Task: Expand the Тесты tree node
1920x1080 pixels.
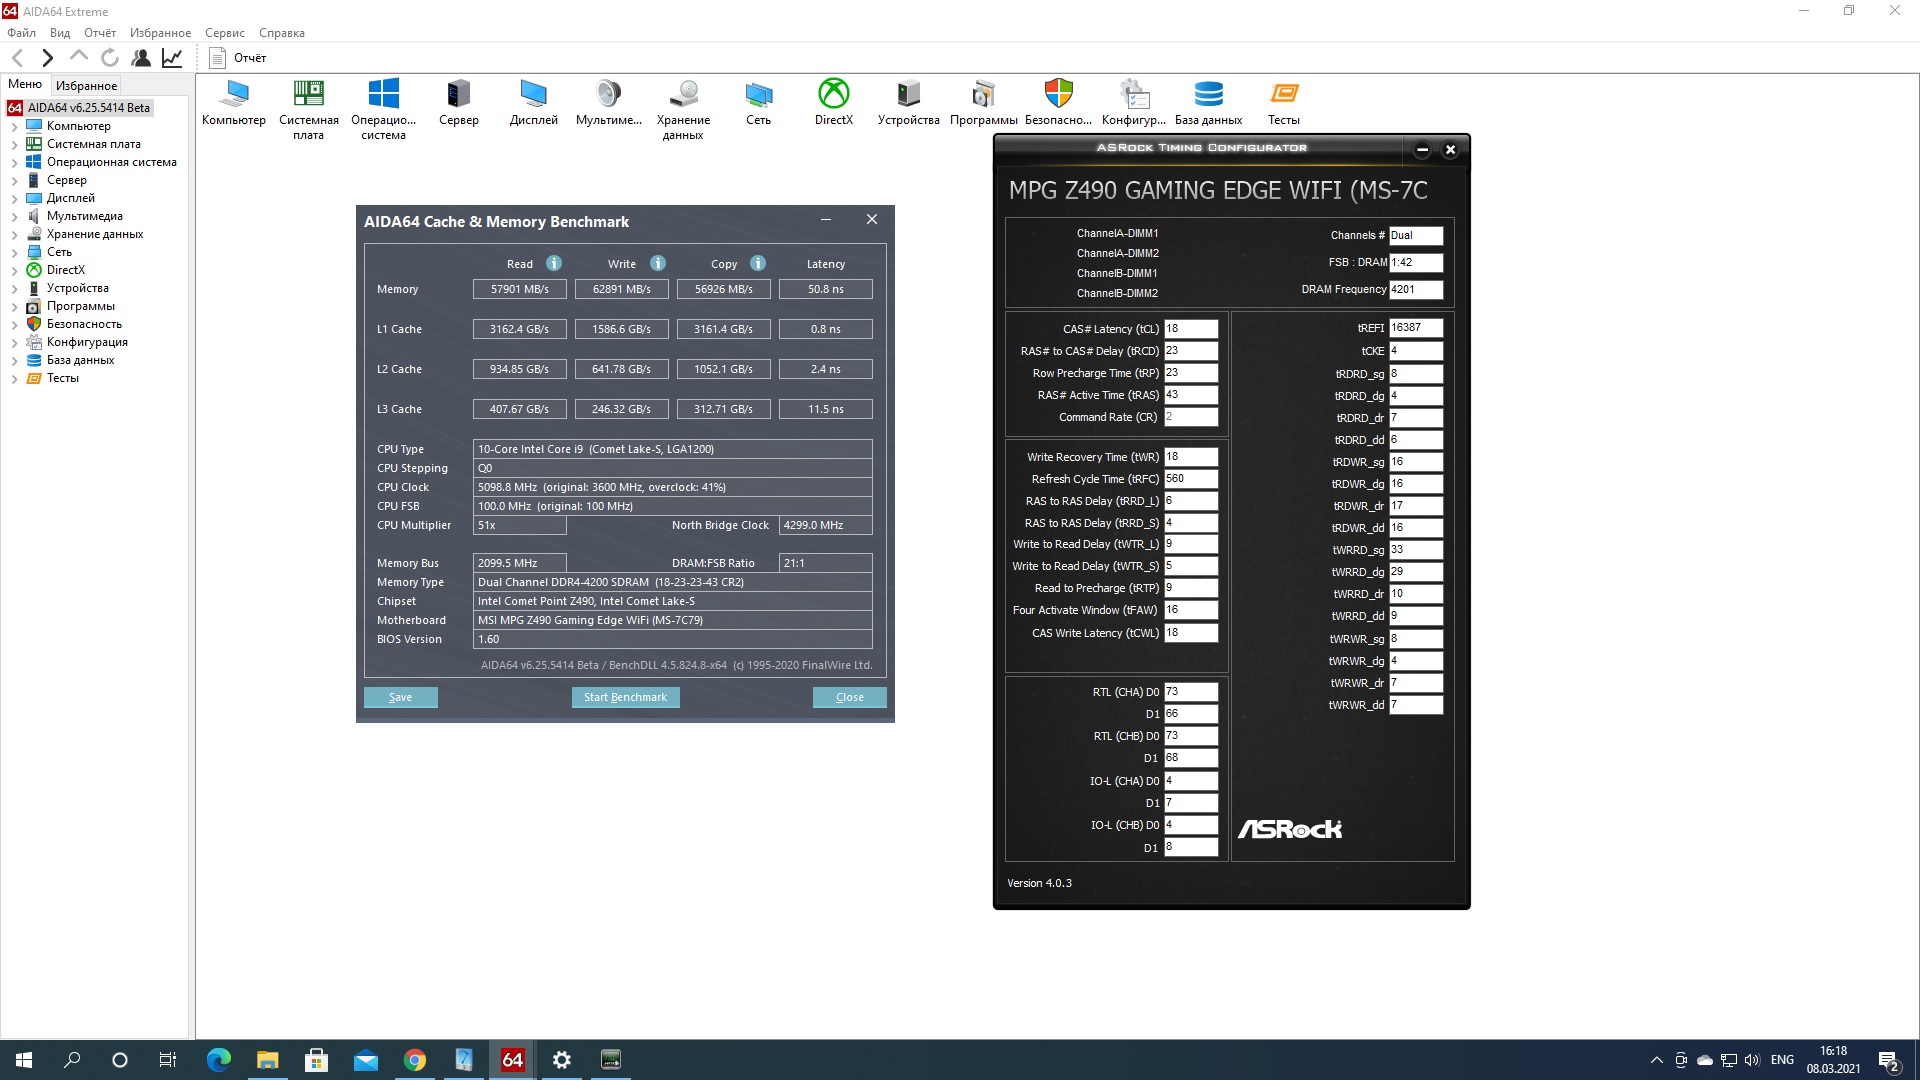Action: point(14,379)
